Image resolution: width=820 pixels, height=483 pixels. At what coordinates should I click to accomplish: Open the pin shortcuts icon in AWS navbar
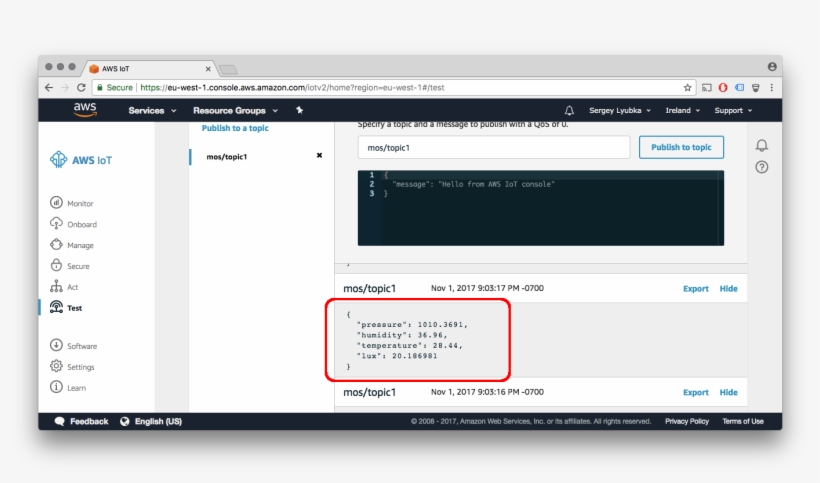(299, 110)
